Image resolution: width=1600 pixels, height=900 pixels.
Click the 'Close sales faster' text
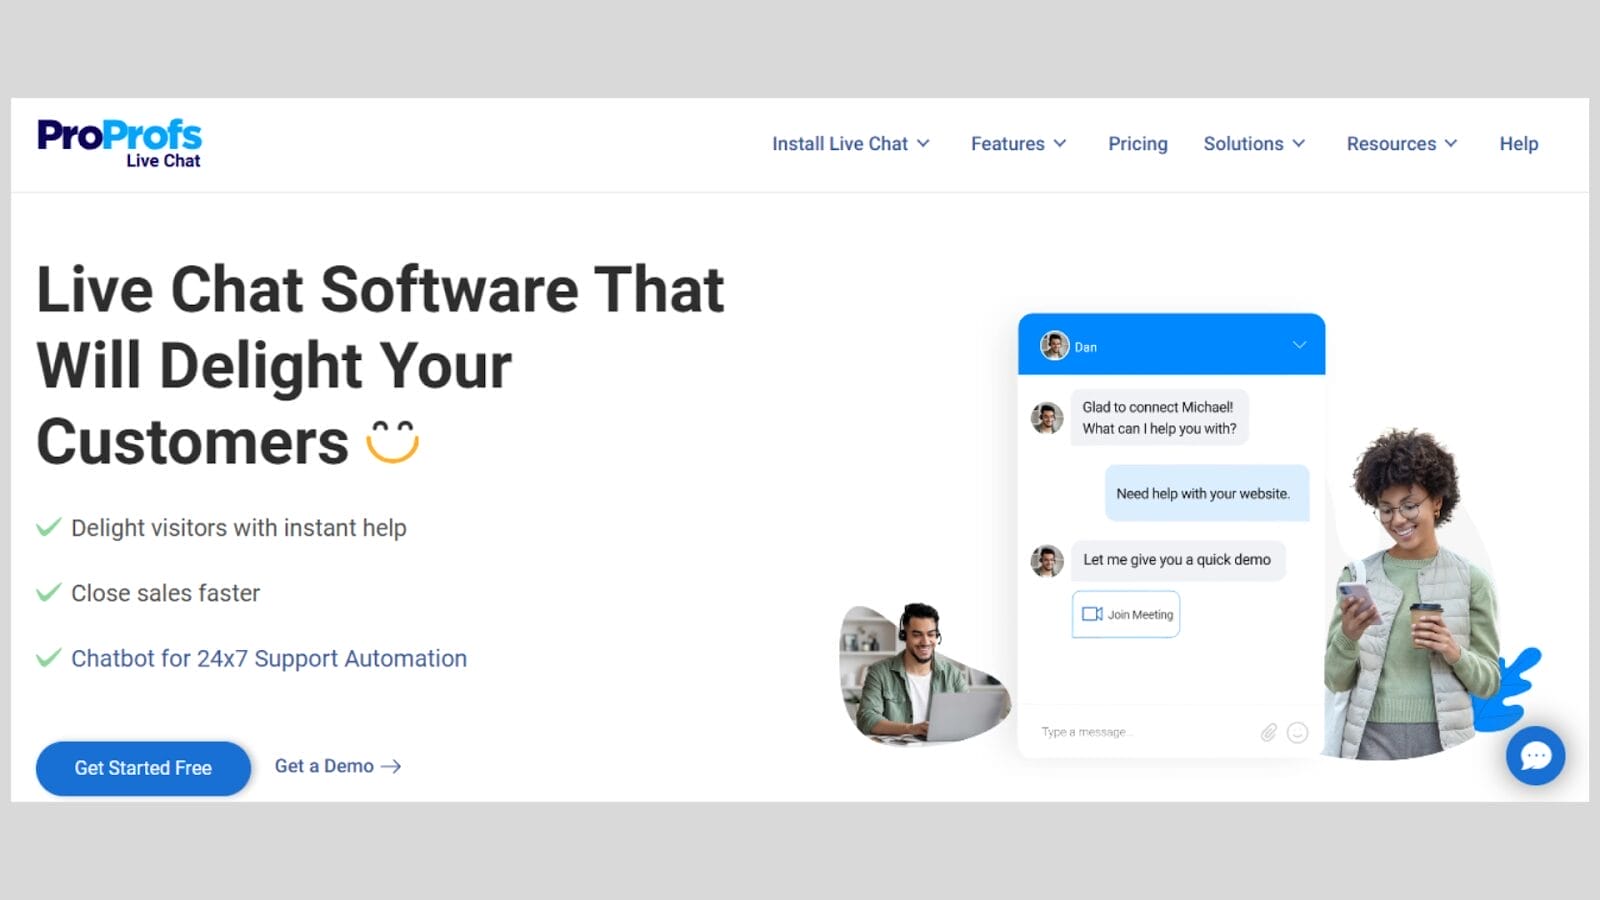[166, 593]
